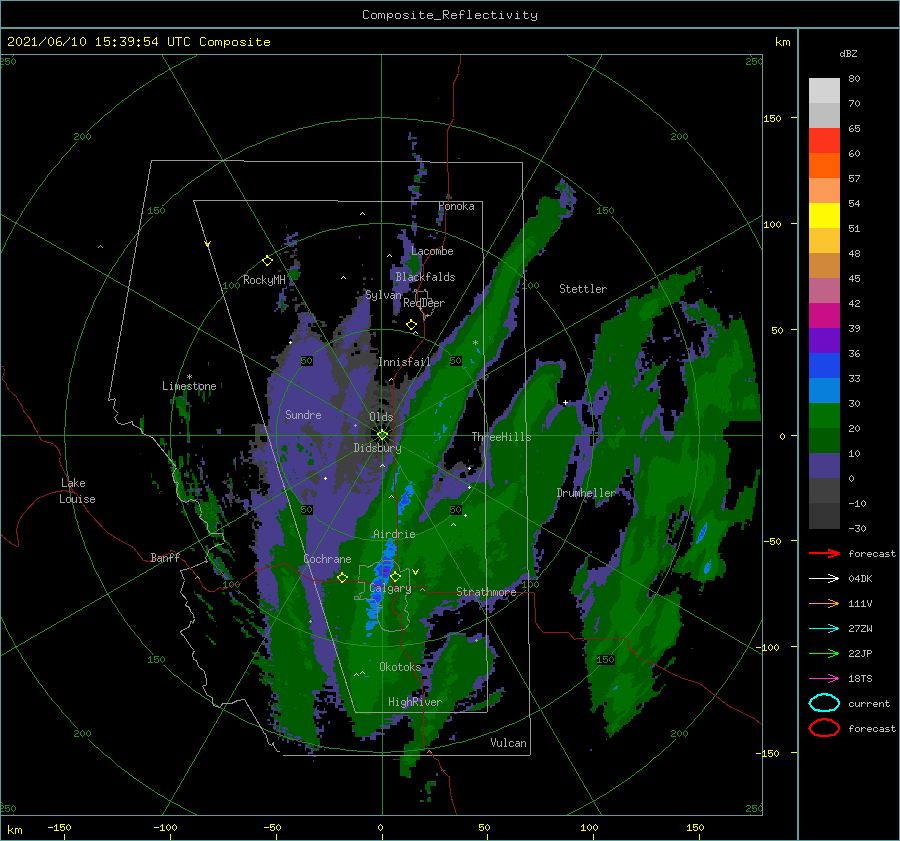Select the ThreeHills label
The height and width of the screenshot is (841, 900).
pyautogui.click(x=502, y=437)
